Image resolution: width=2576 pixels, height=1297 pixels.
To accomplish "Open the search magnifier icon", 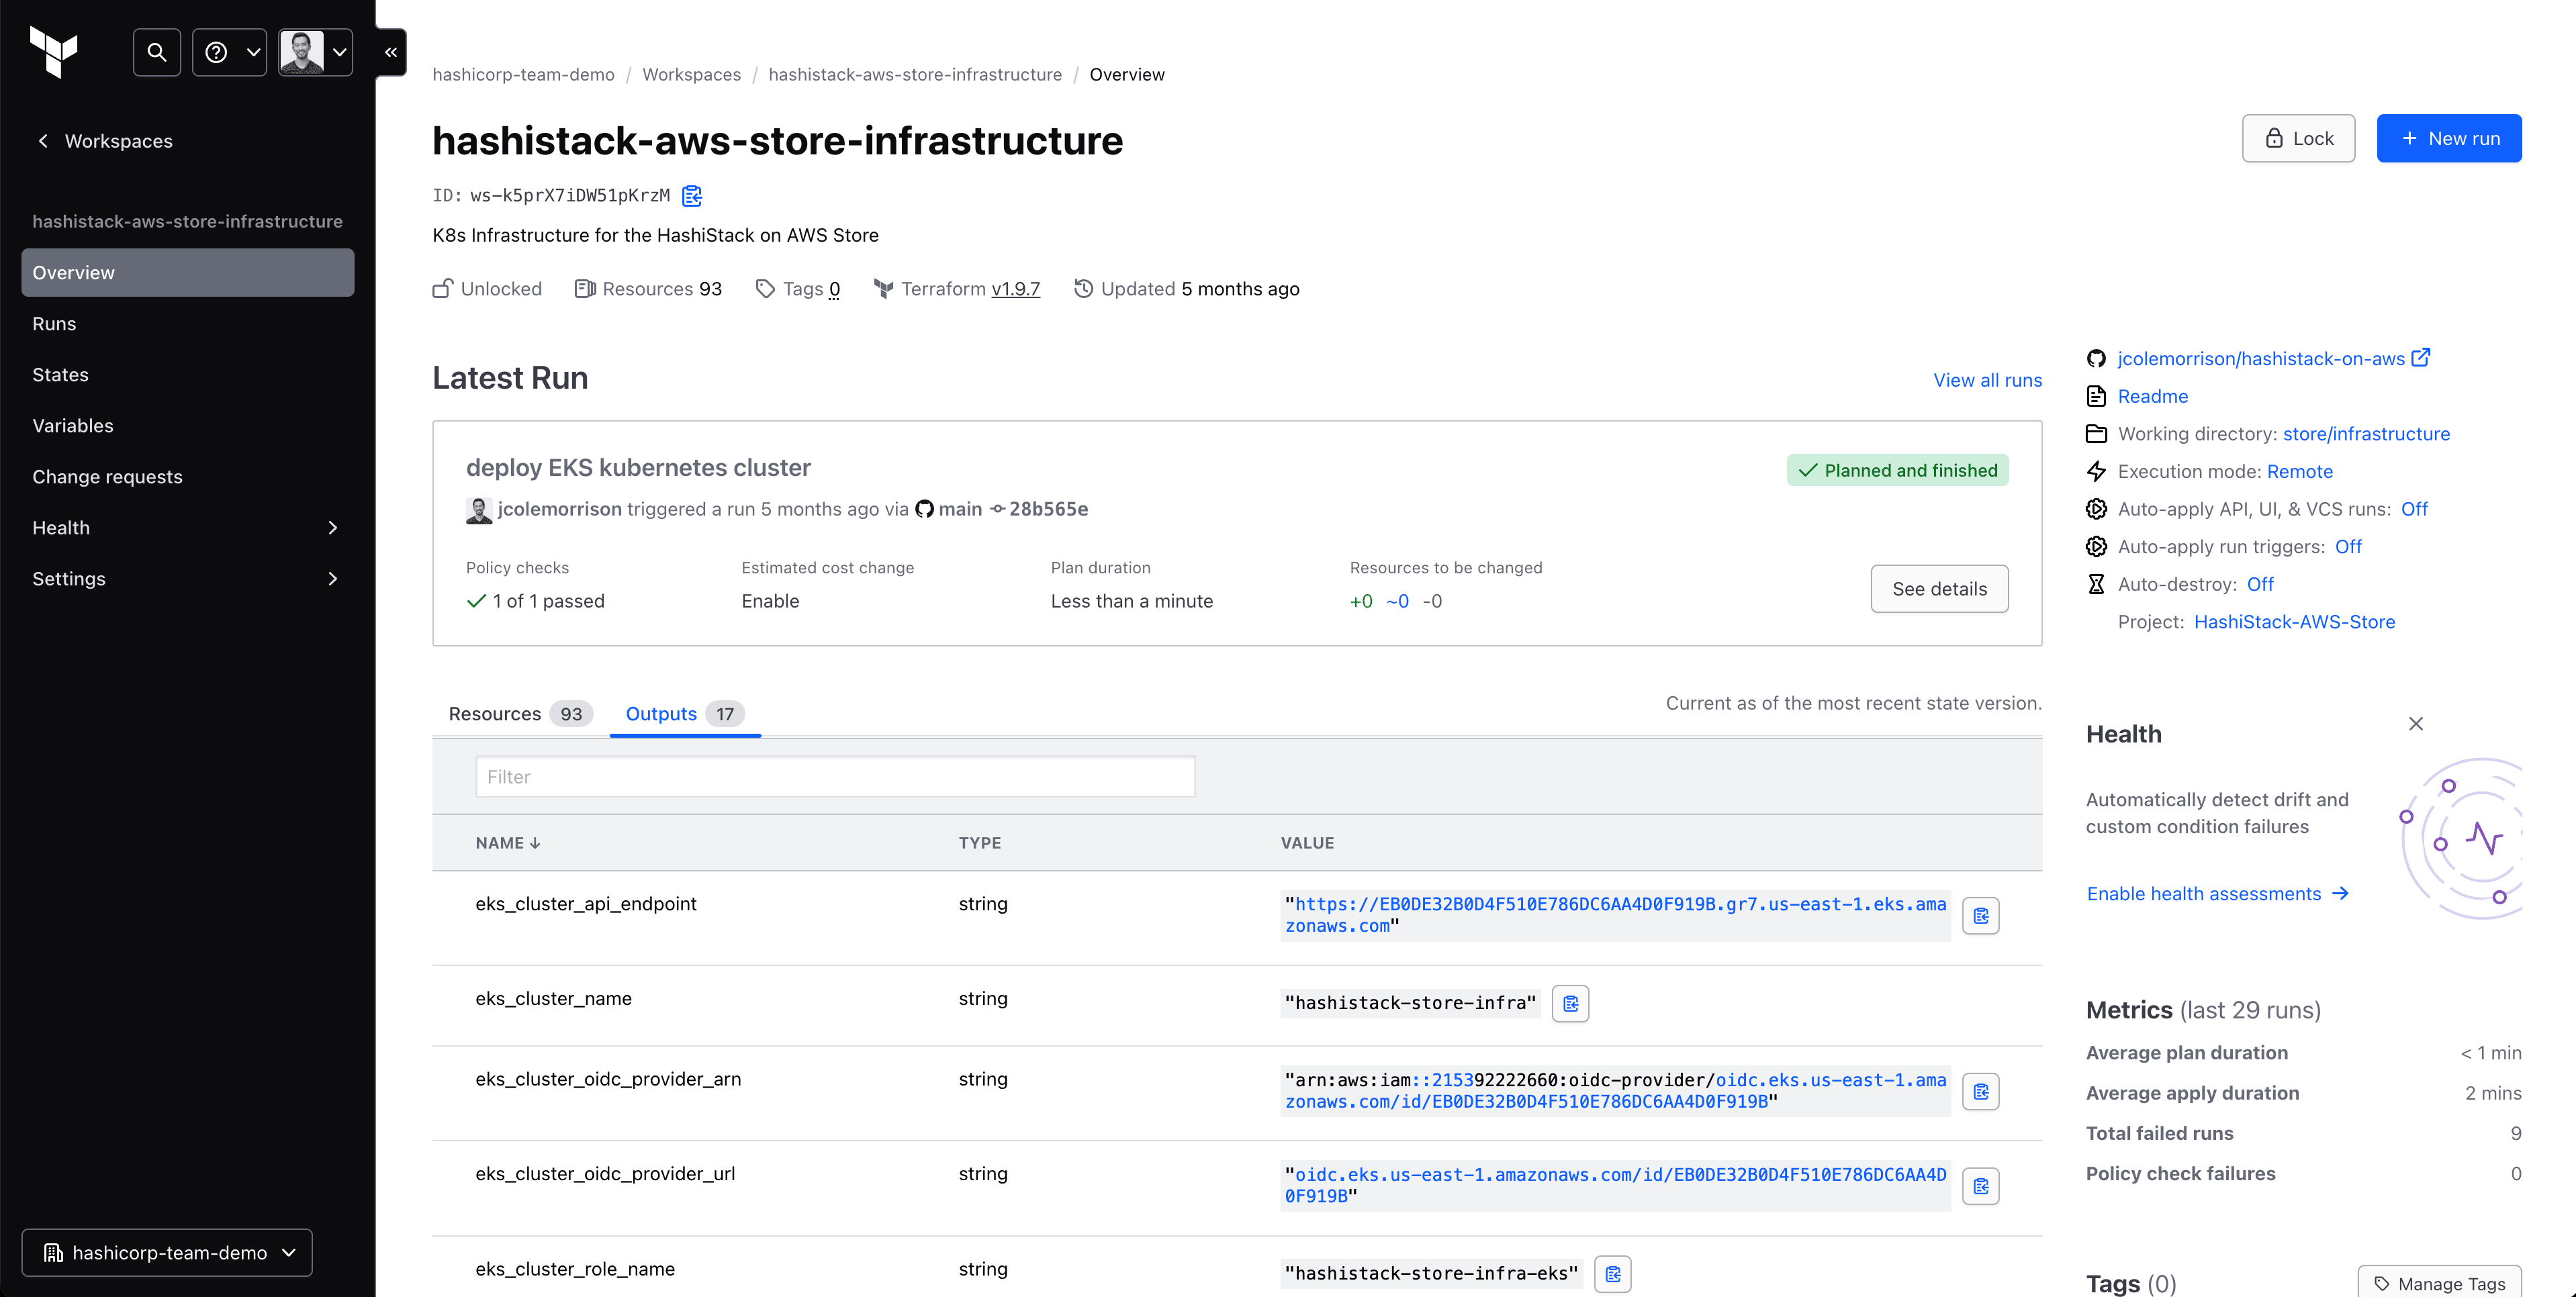I will 157,52.
